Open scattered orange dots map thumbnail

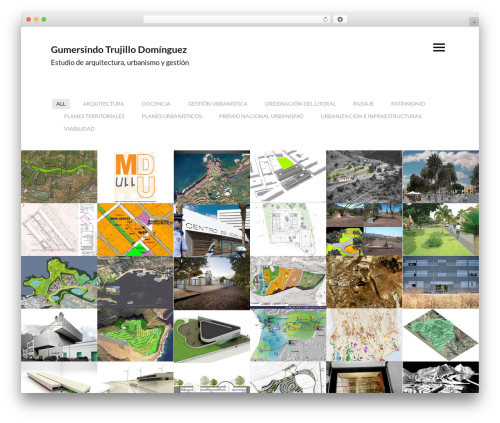click(x=364, y=335)
